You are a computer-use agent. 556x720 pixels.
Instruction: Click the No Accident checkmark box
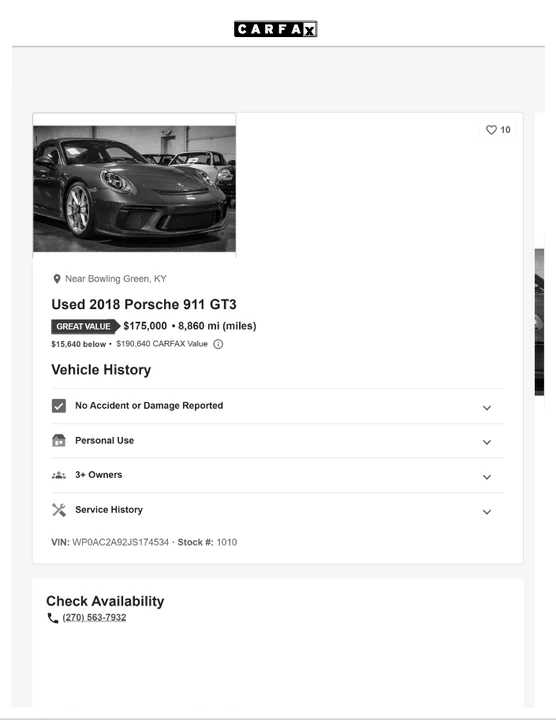(x=59, y=406)
